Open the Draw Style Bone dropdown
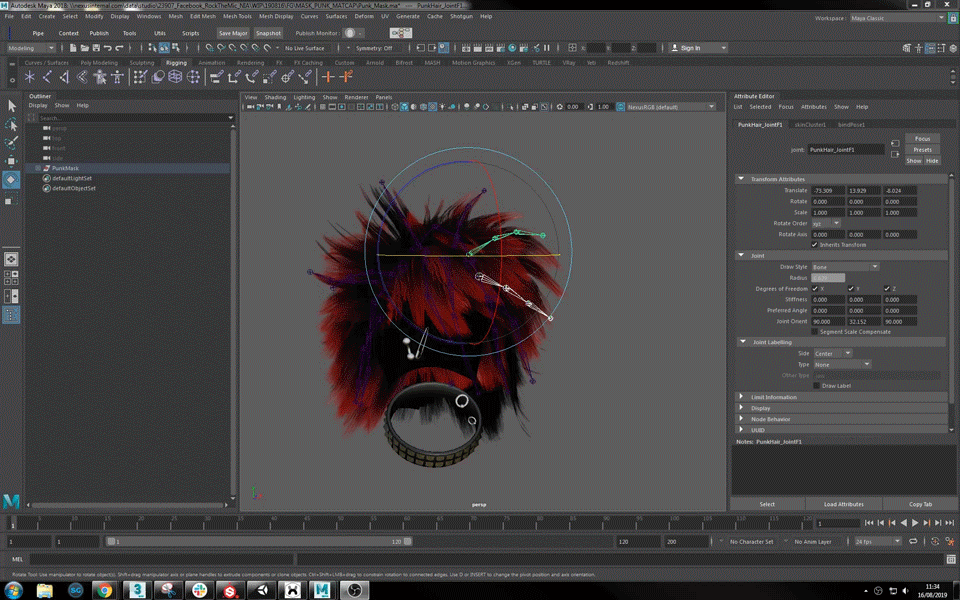Screen dimensions: 960x600 (846, 267)
